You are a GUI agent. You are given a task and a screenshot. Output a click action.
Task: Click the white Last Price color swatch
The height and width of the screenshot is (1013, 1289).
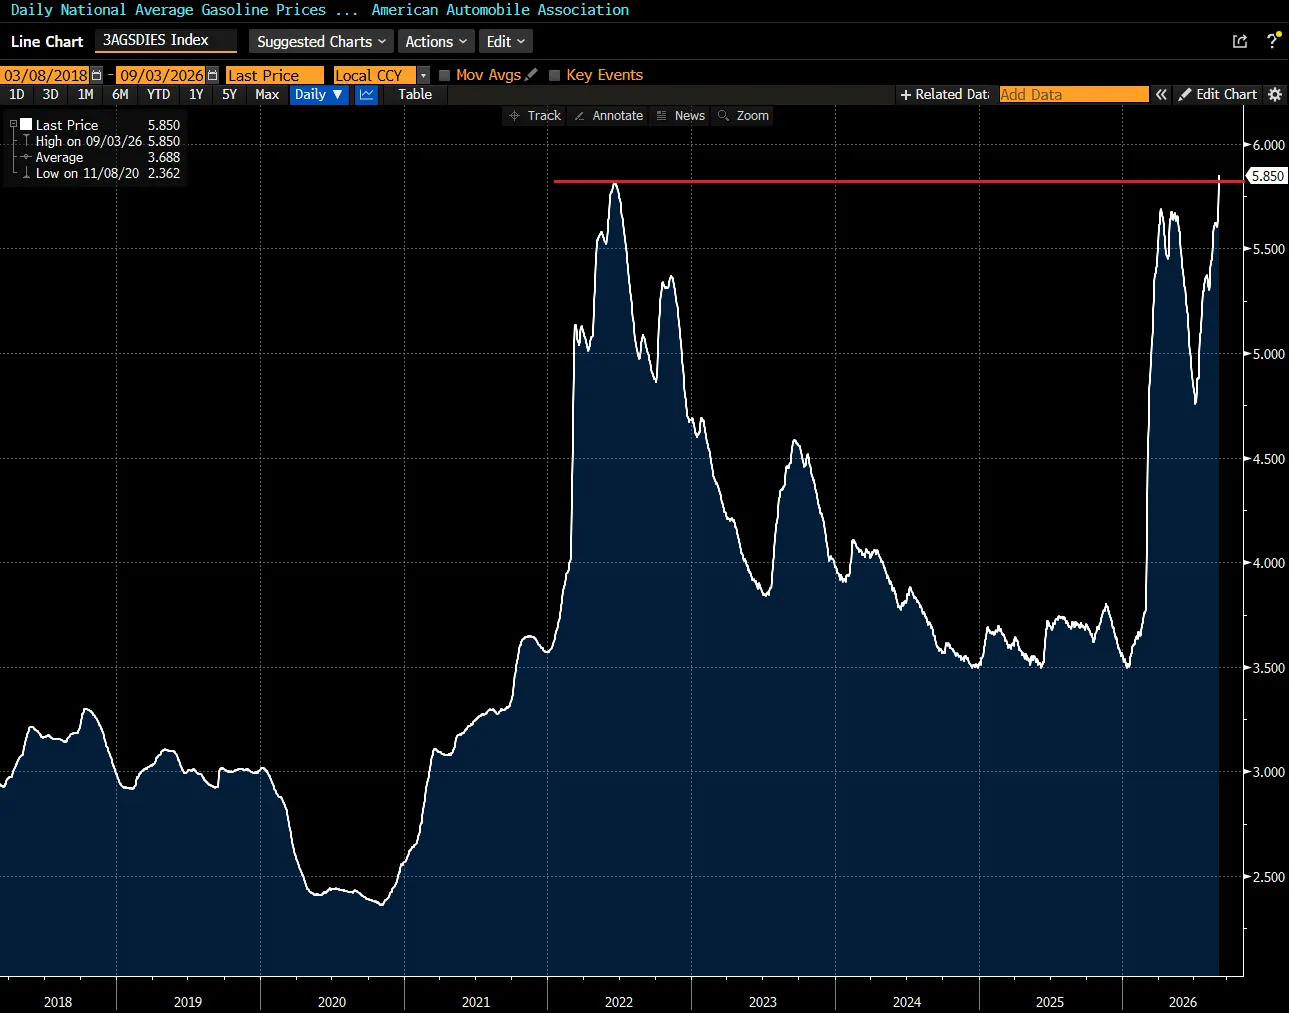pyautogui.click(x=26, y=125)
